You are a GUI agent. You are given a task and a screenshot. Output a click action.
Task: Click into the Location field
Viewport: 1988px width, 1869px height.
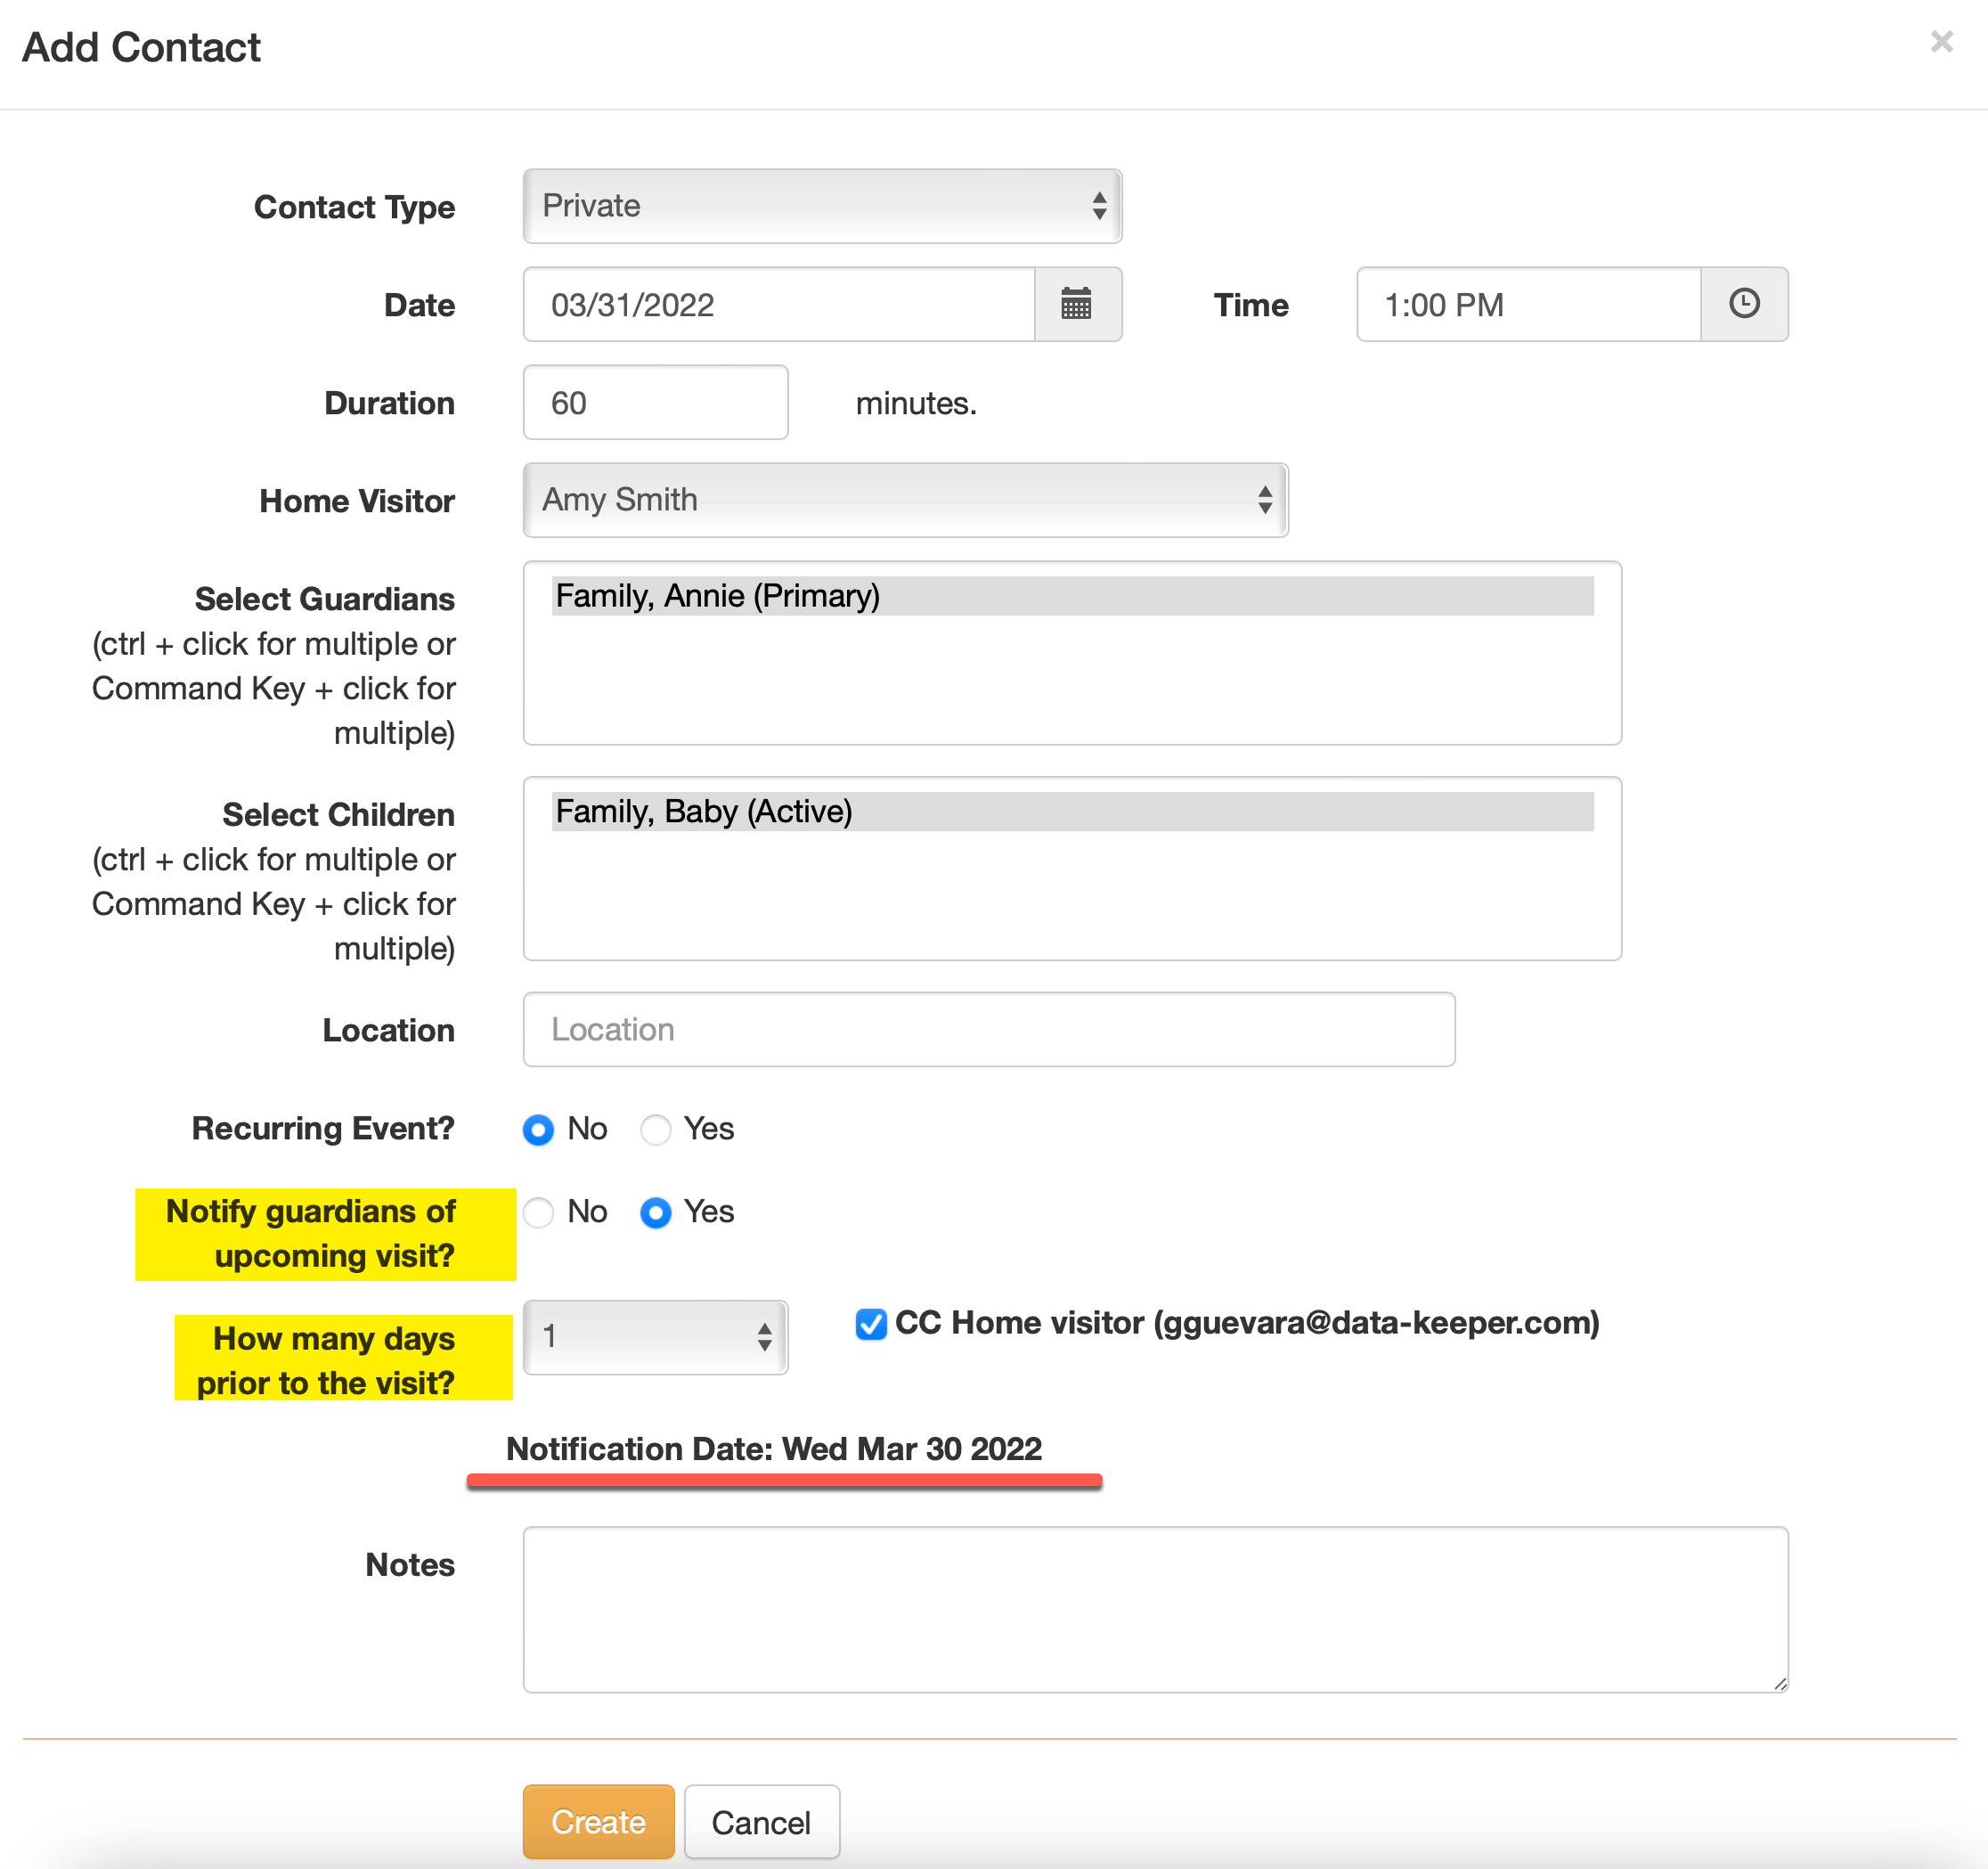989,1029
